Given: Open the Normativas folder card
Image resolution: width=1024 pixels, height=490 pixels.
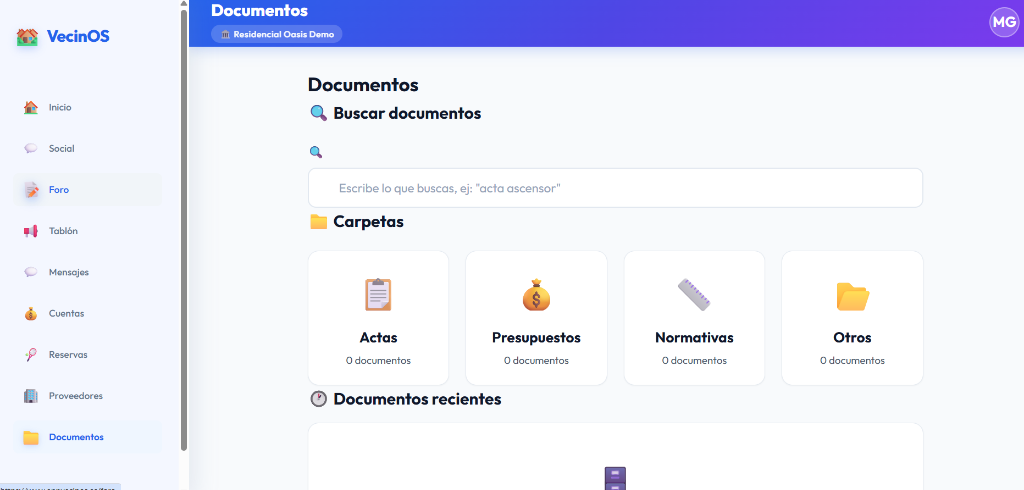Looking at the screenshot, I should 694,318.
